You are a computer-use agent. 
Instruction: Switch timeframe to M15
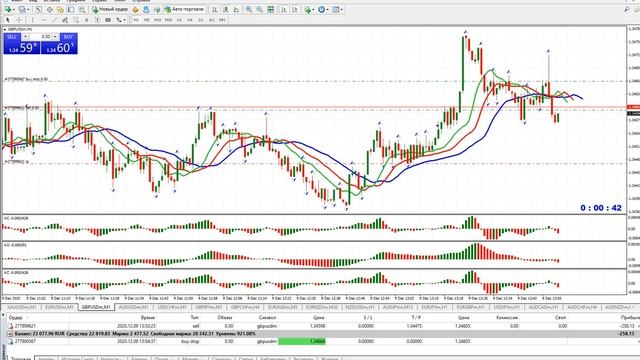coord(157,20)
